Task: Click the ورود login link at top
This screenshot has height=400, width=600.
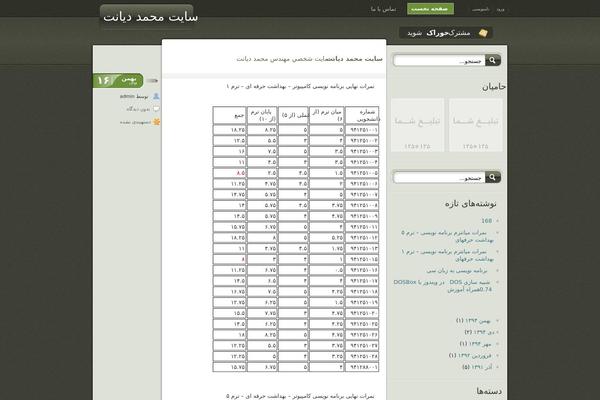Action: [500, 9]
